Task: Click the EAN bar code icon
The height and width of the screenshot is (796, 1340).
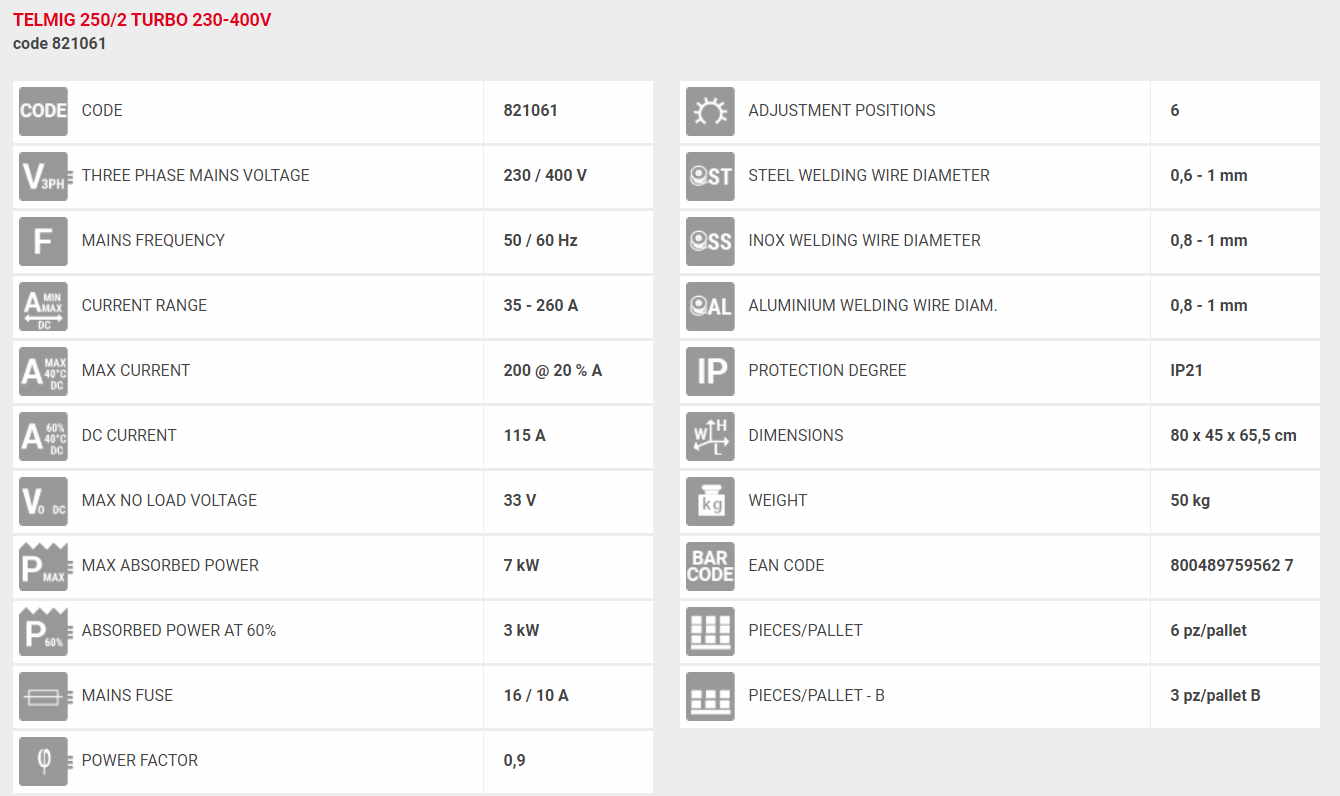Action: 710,566
